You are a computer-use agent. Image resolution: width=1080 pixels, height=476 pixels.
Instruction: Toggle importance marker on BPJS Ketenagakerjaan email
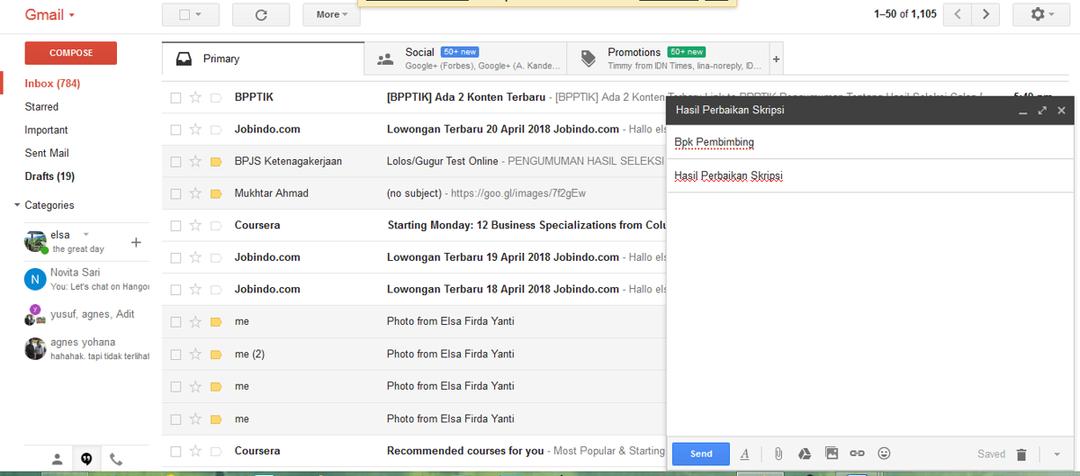click(216, 162)
